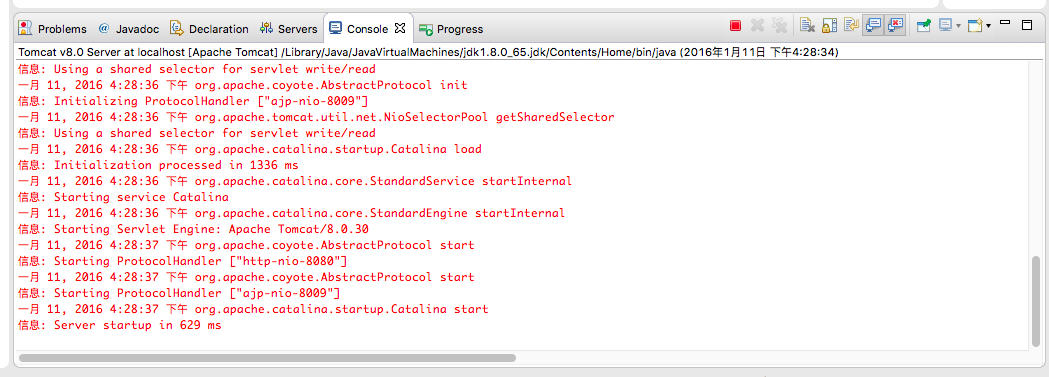1049x377 pixels.
Task: Click the horizontal scrollbar of console
Action: point(267,358)
